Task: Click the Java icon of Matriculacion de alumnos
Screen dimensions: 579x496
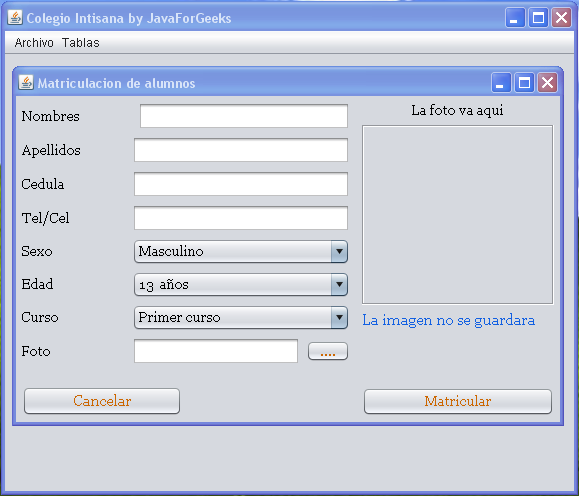Action: click(26, 83)
